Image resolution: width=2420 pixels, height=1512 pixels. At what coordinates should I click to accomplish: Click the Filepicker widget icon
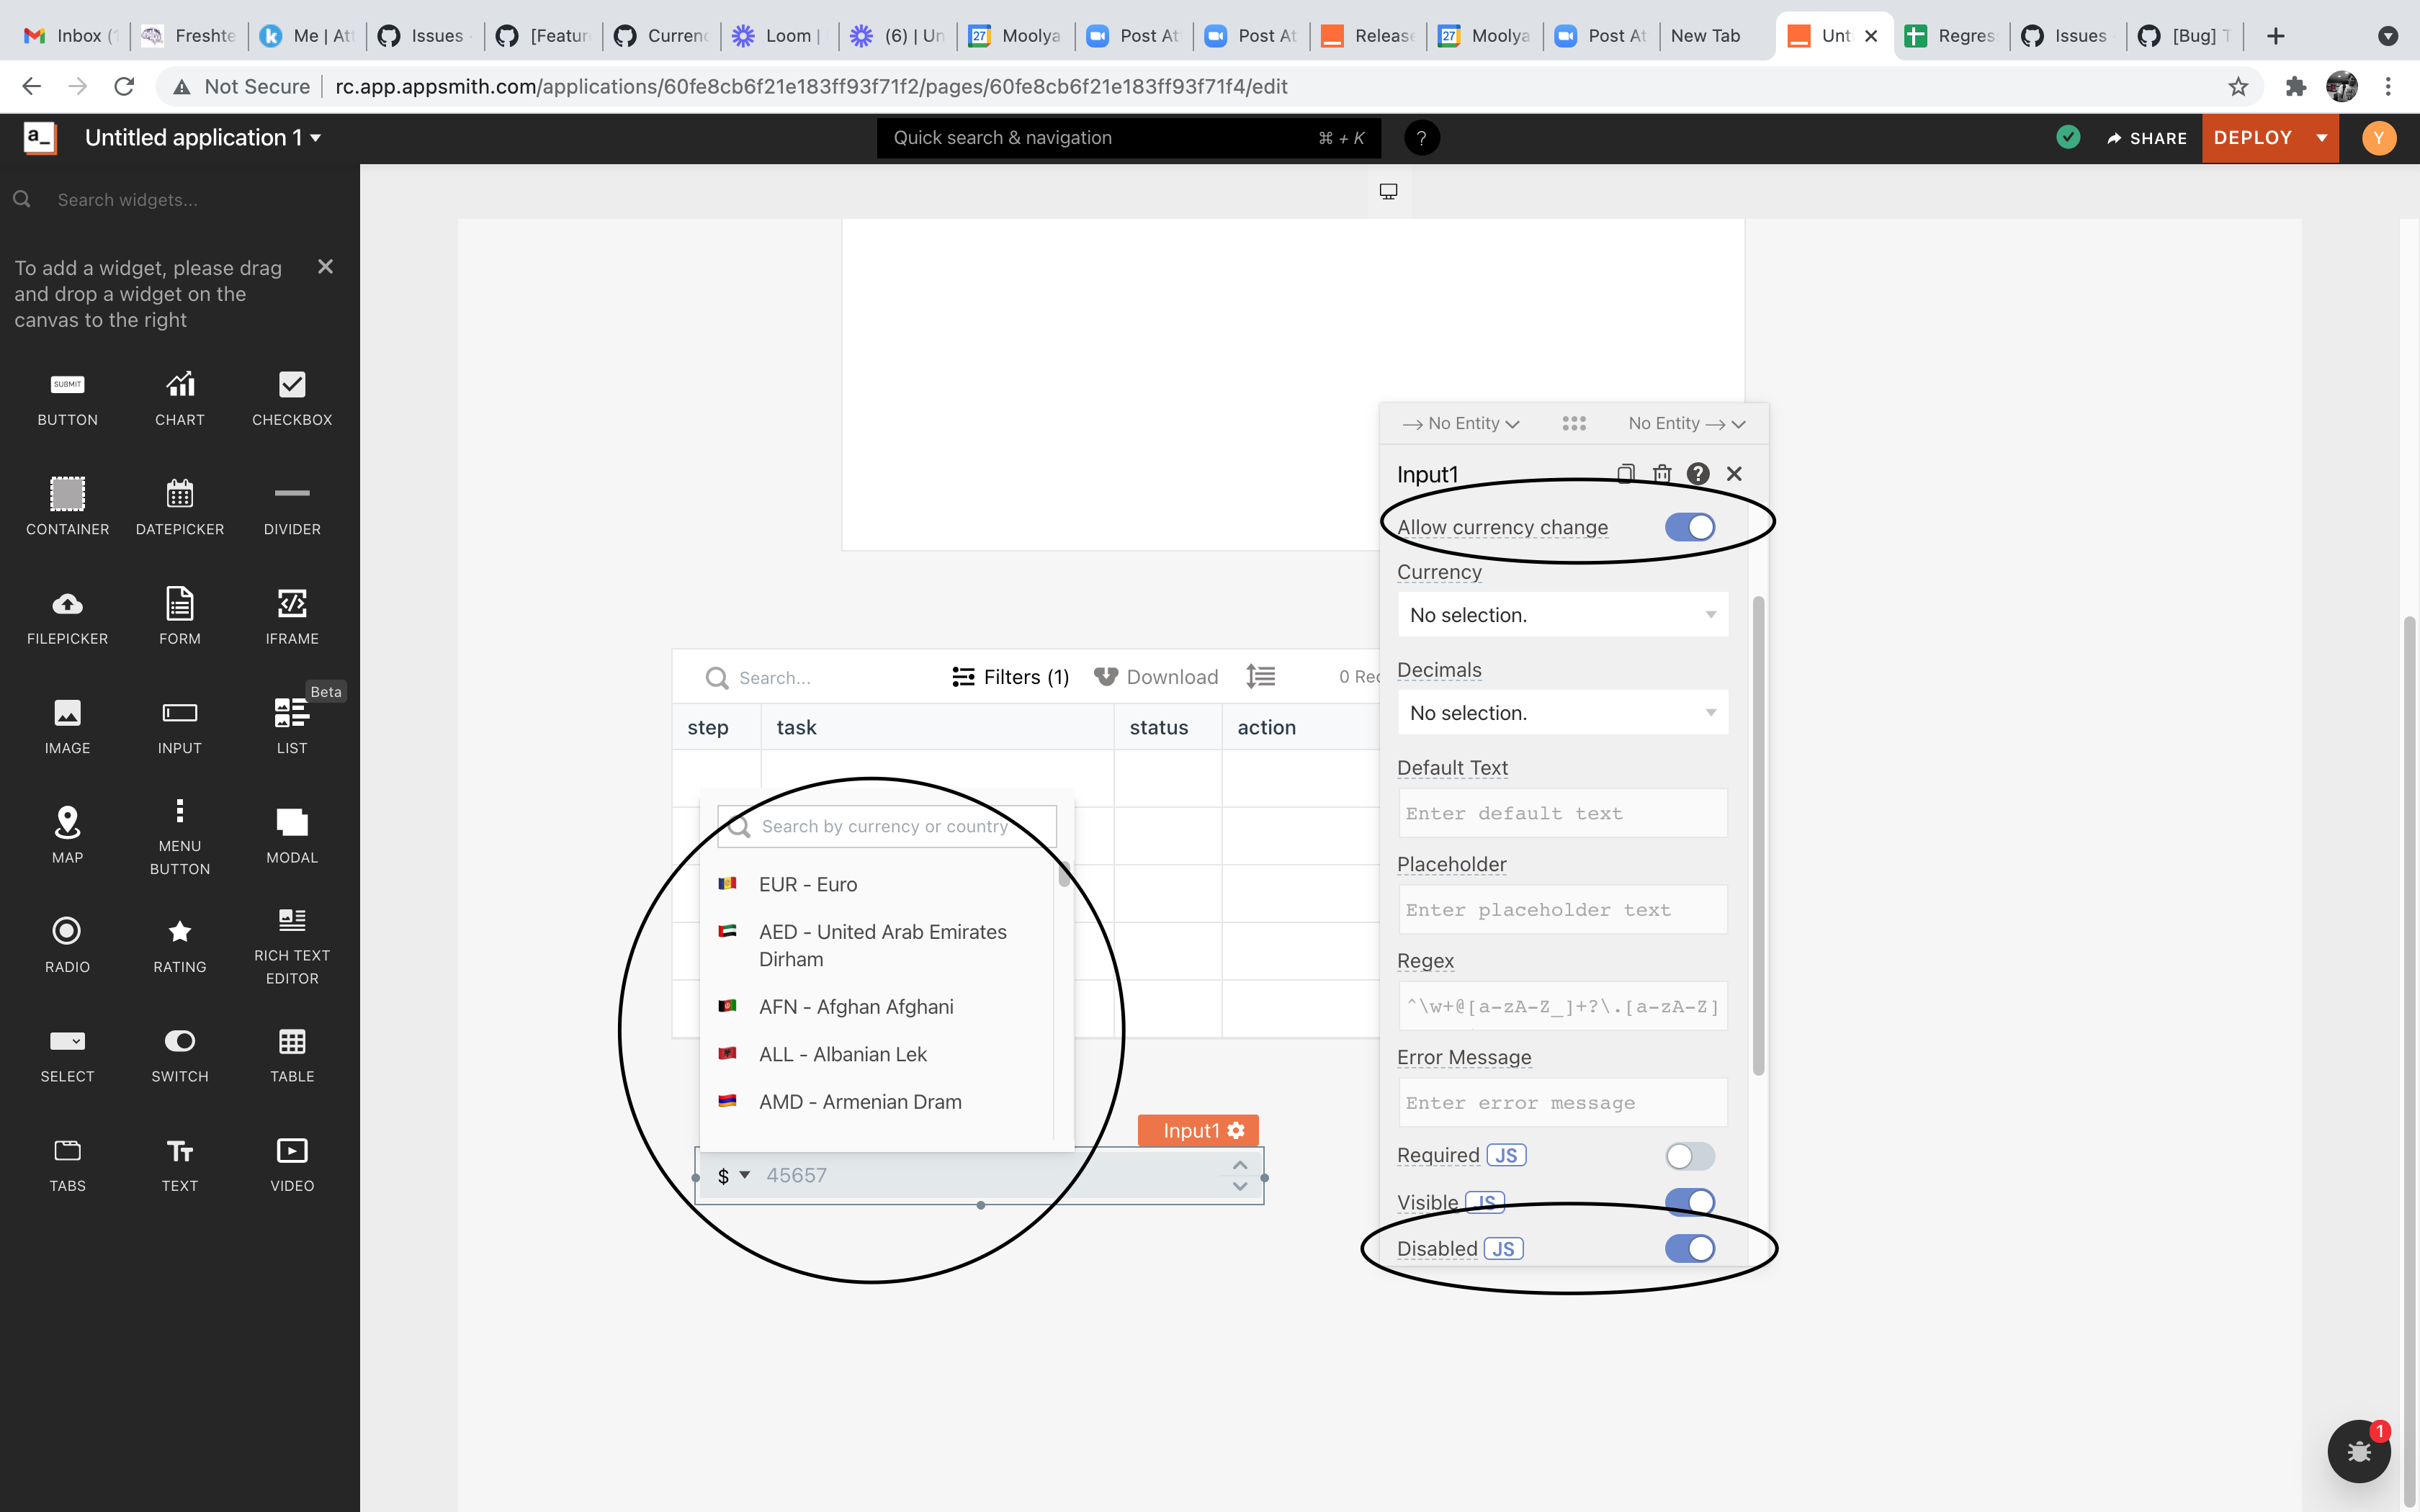pos(67,604)
